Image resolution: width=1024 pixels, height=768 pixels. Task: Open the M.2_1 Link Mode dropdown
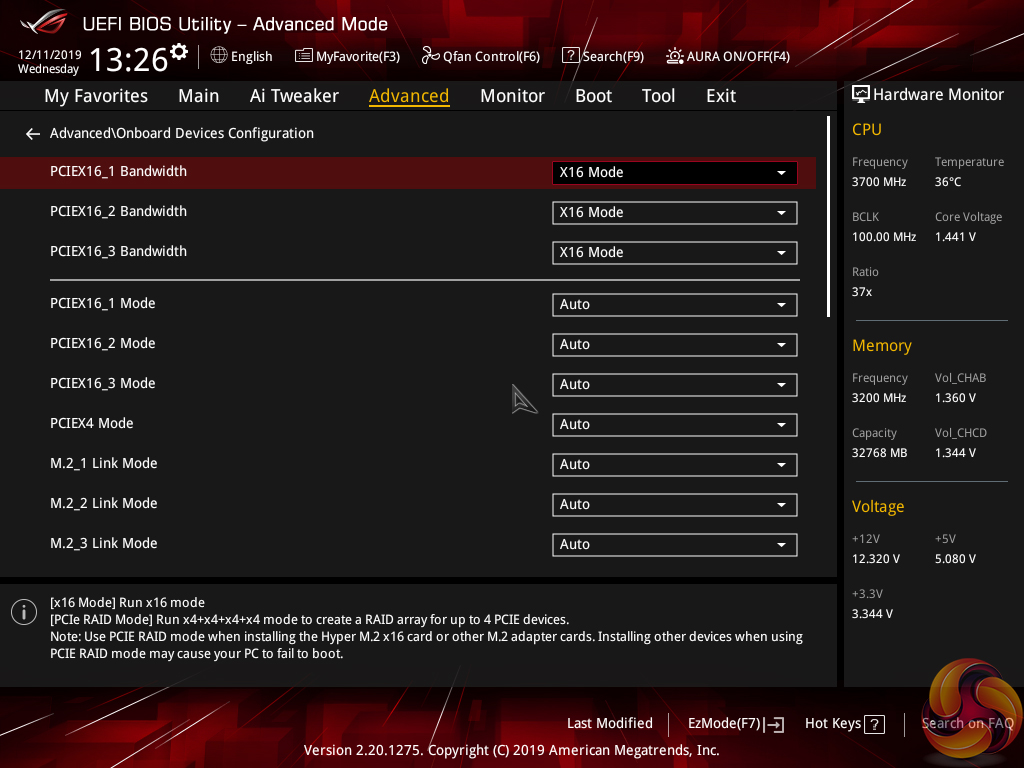coord(675,464)
